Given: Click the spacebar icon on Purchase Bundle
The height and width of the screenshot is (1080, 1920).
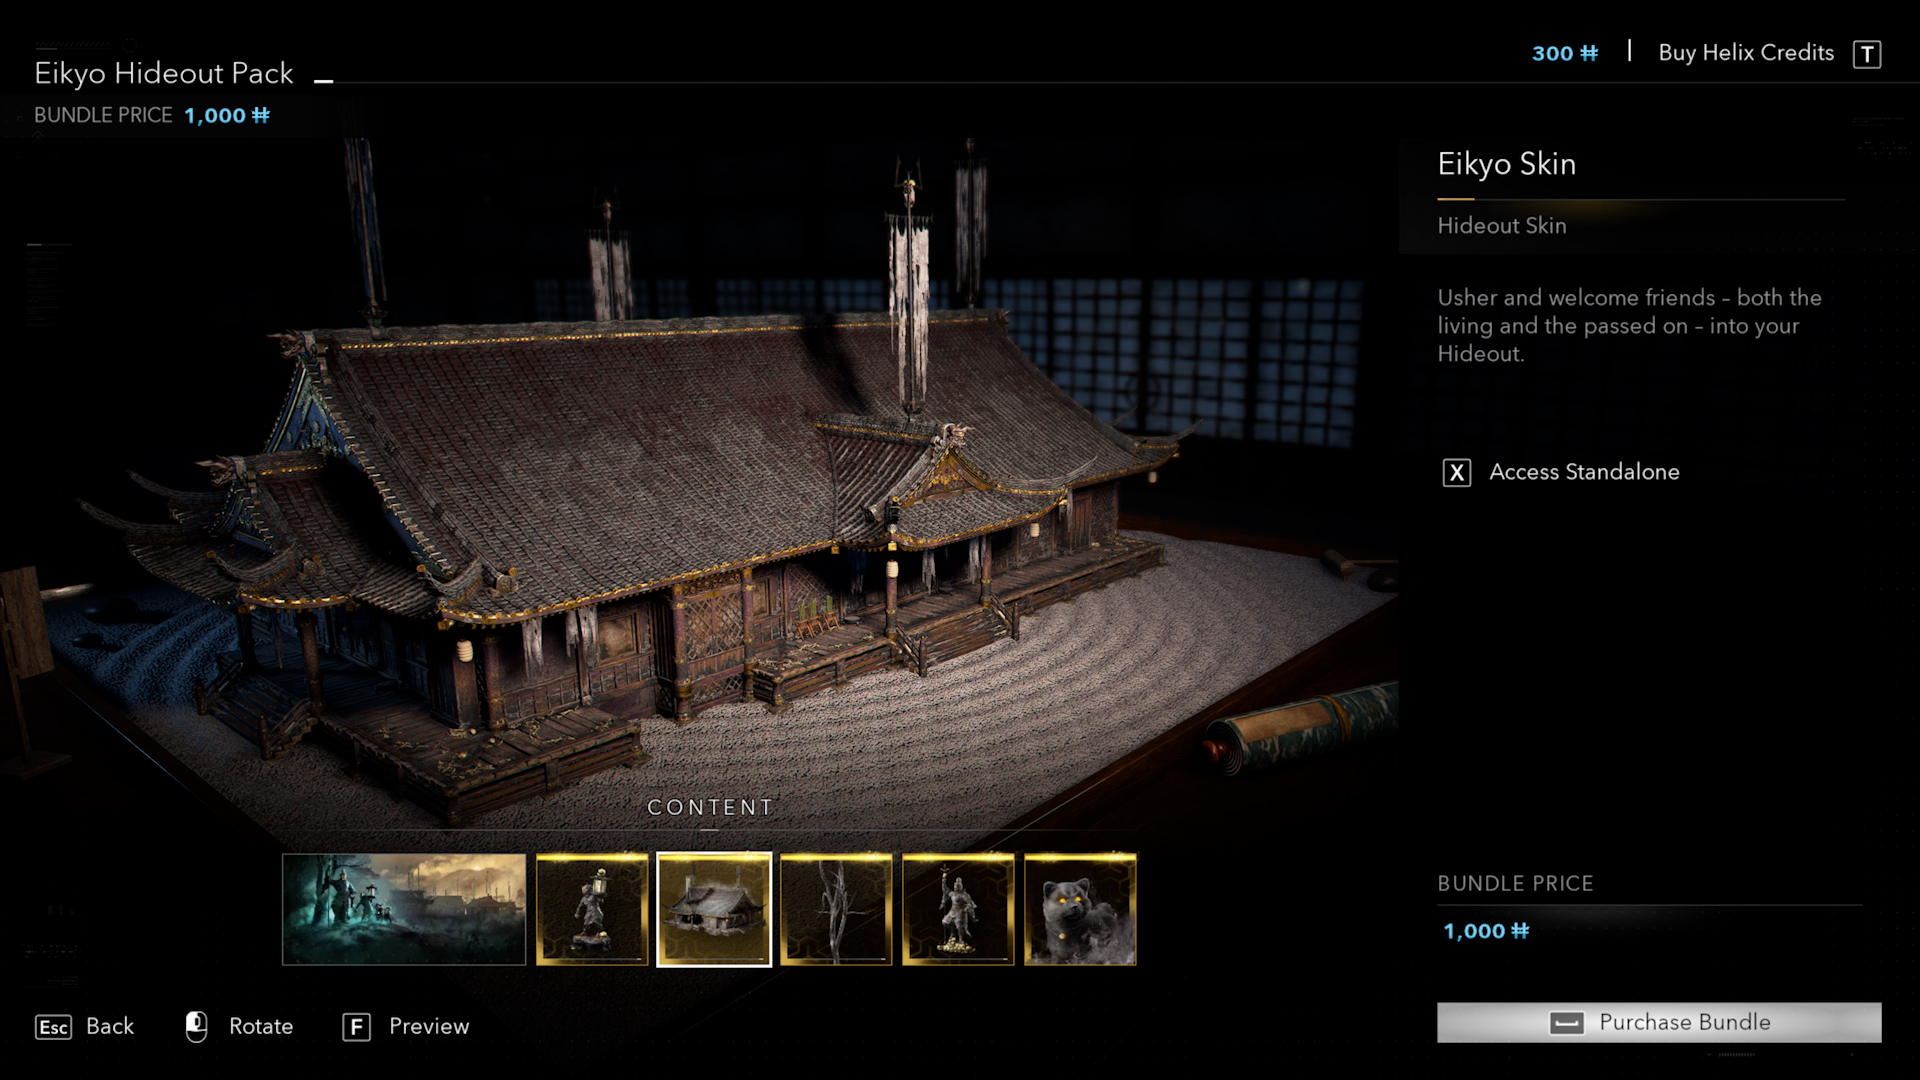Looking at the screenshot, I should [x=1566, y=1023].
